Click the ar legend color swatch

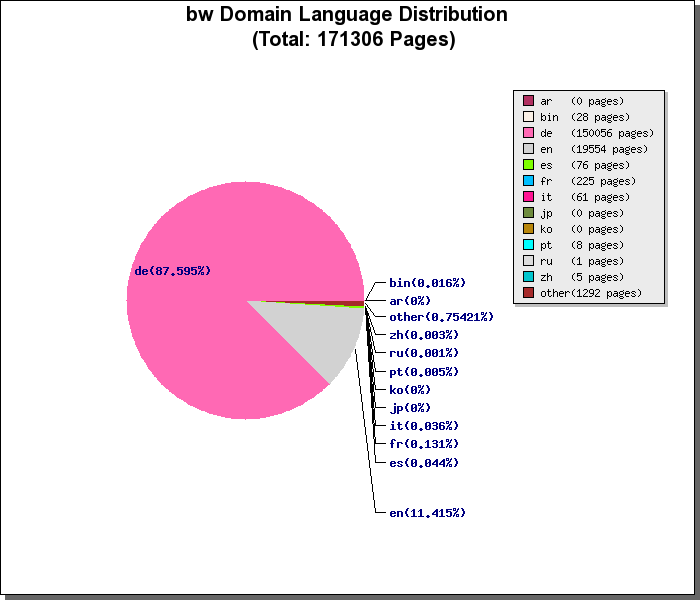528,101
